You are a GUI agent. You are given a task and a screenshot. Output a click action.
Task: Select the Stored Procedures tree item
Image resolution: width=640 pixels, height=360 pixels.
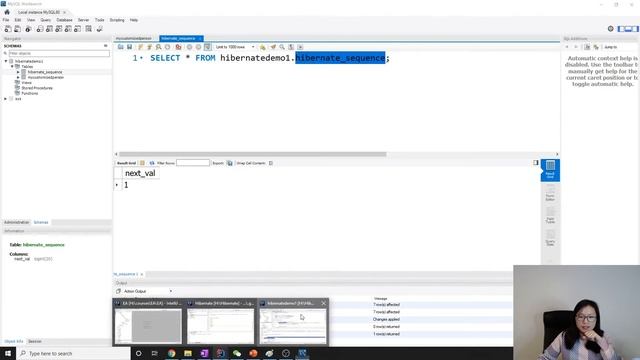[37, 88]
